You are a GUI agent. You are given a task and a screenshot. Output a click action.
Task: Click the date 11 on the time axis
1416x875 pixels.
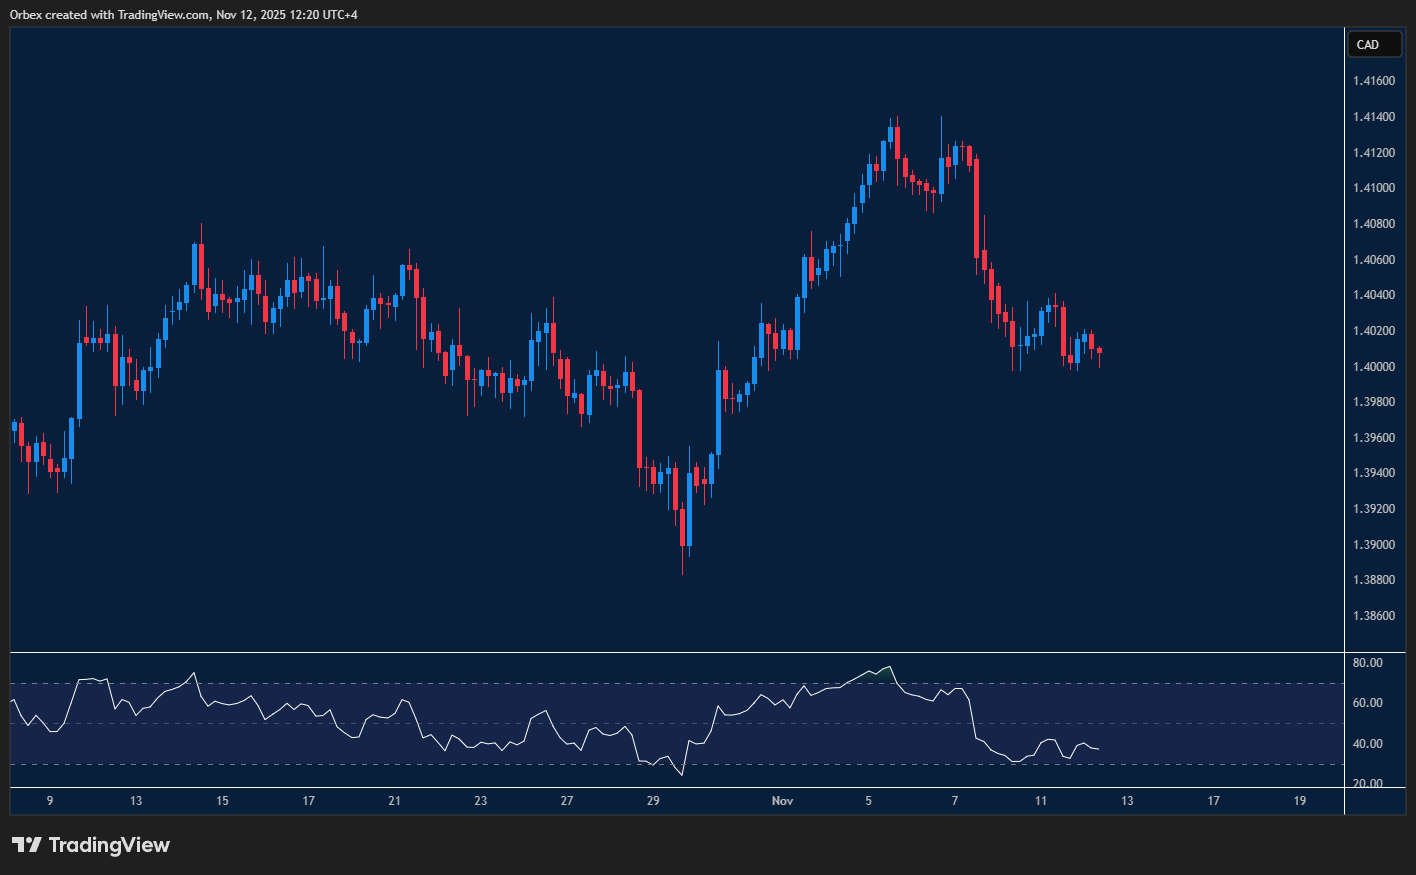pos(1040,801)
